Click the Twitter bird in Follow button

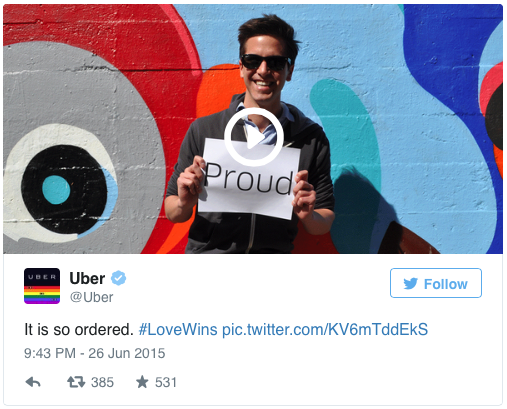point(410,284)
